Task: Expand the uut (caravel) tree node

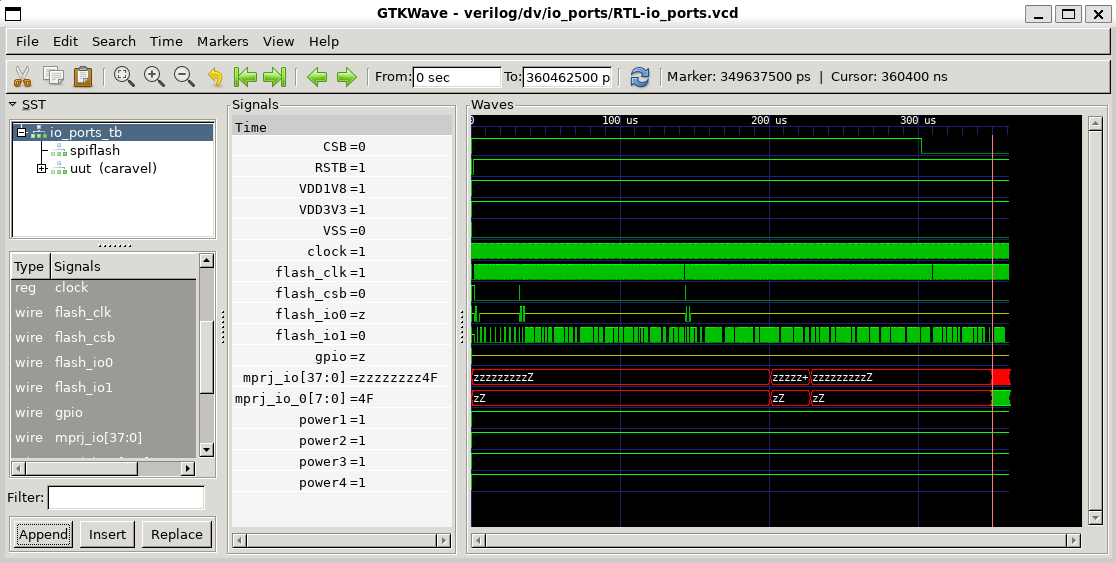Action: pyautogui.click(x=41, y=169)
